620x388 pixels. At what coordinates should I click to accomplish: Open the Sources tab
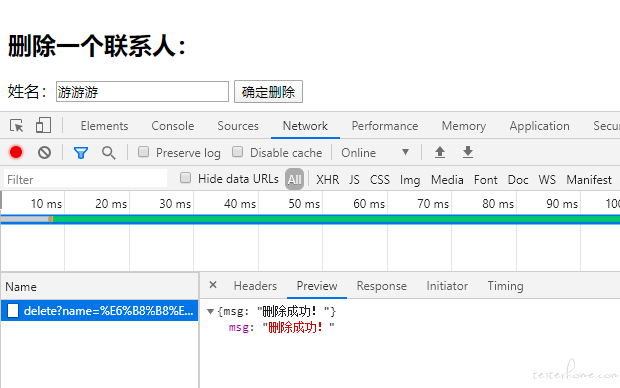pyautogui.click(x=238, y=126)
